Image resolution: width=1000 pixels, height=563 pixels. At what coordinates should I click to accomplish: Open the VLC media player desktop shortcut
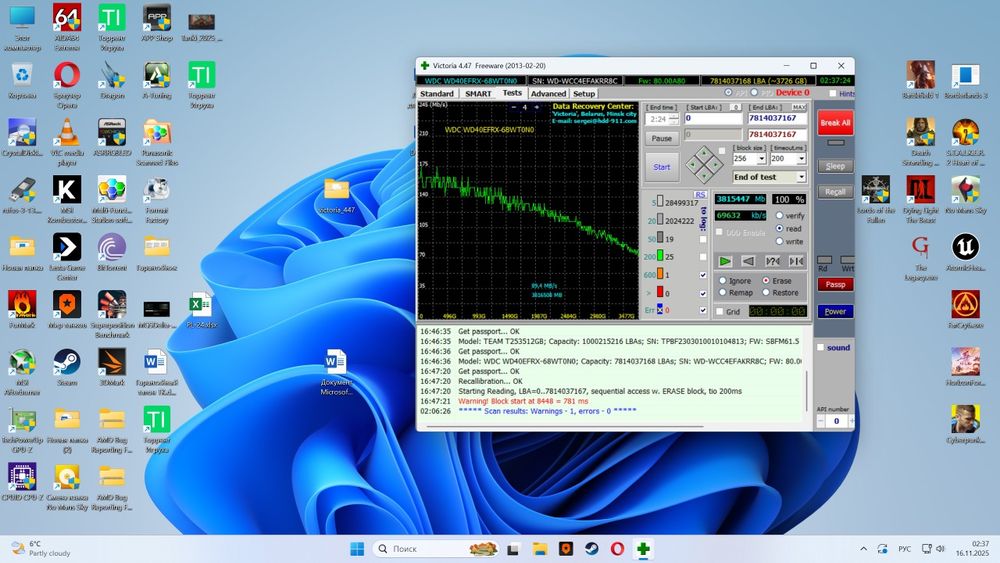67,133
